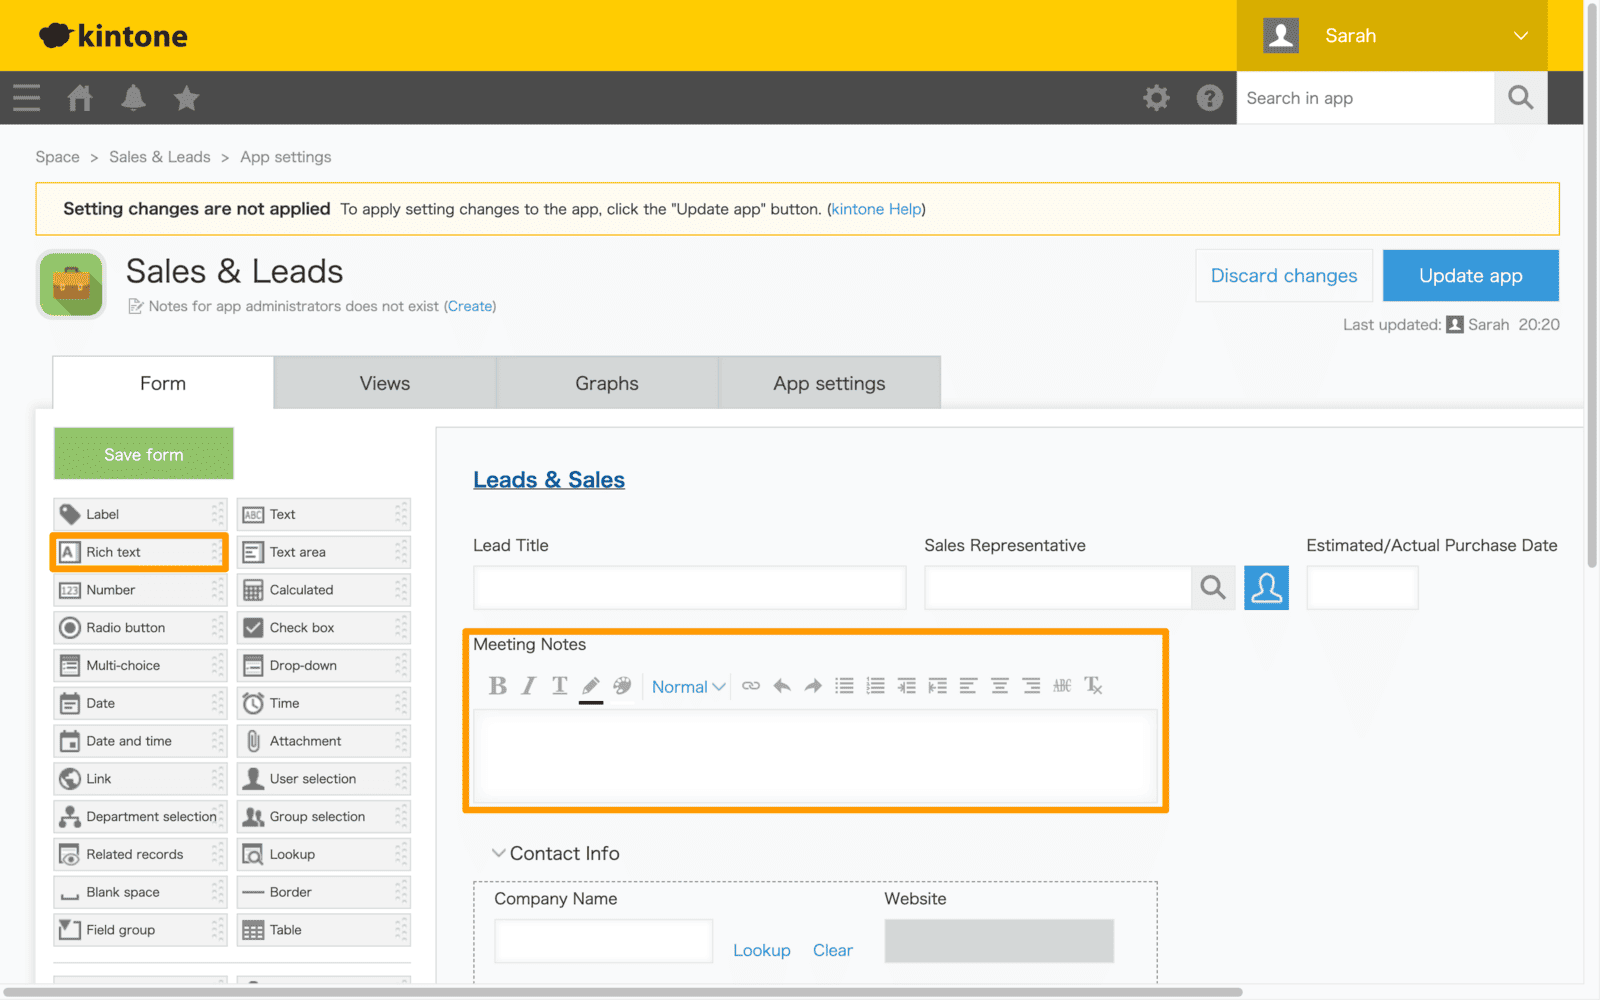Open the font color pencil picker
1600x1000 pixels.
point(591,687)
